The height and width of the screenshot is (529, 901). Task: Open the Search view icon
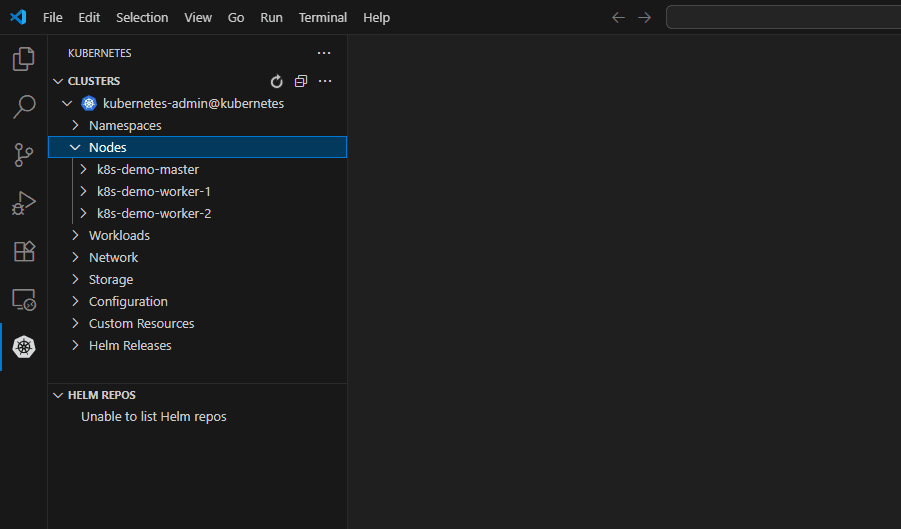23,107
